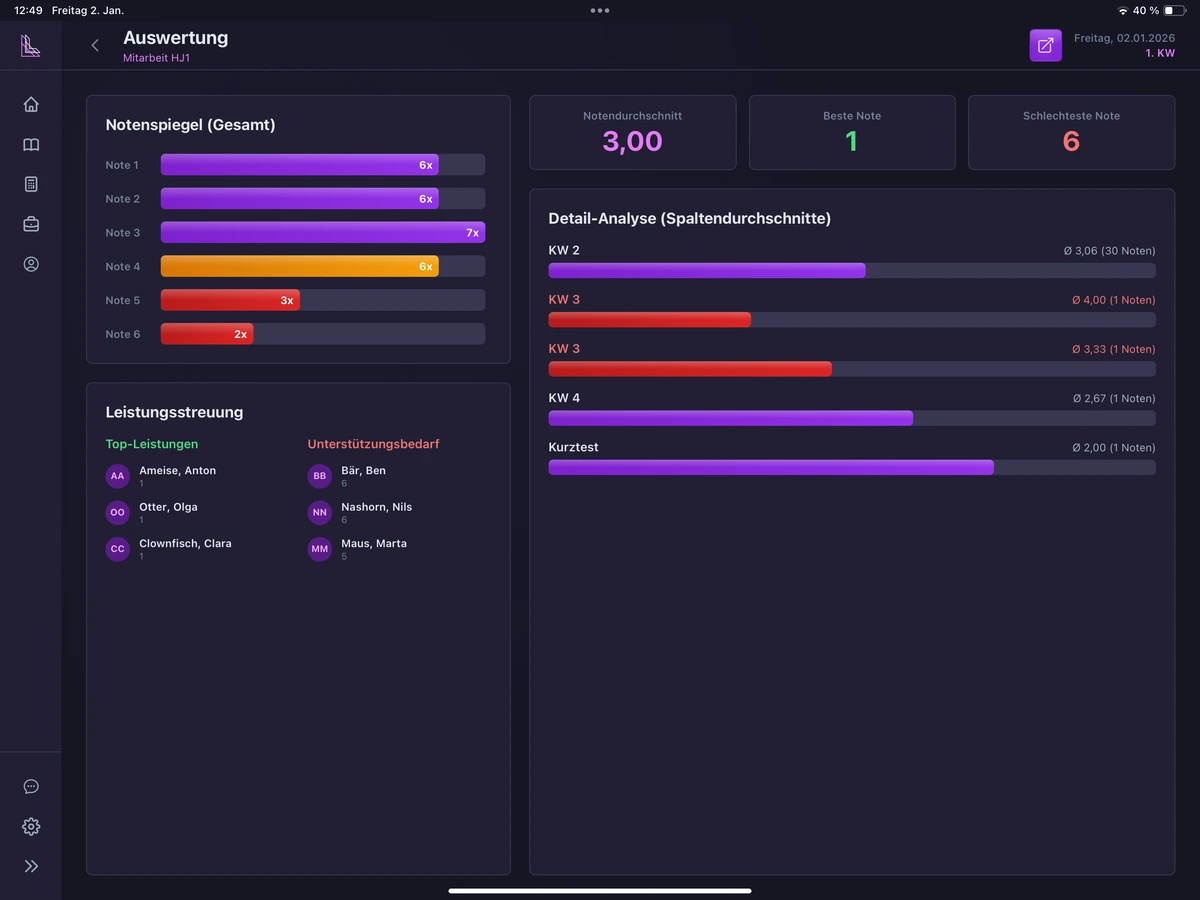This screenshot has width=1200, height=900.
Task: Click the app logo at top left
Action: (x=30, y=45)
